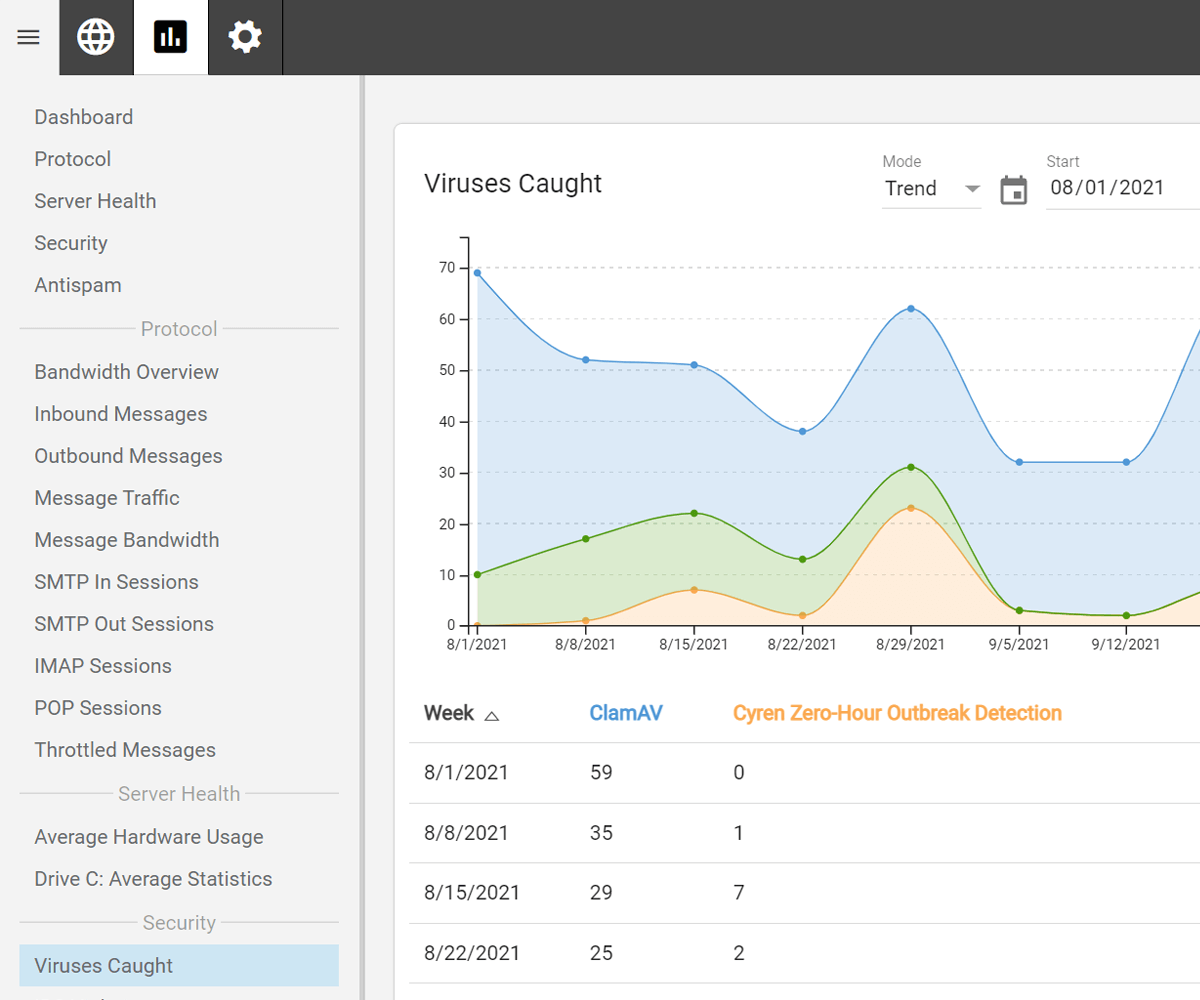Open Dashboard in the sidebar
Screen dimensions: 1200x1000
pos(84,117)
